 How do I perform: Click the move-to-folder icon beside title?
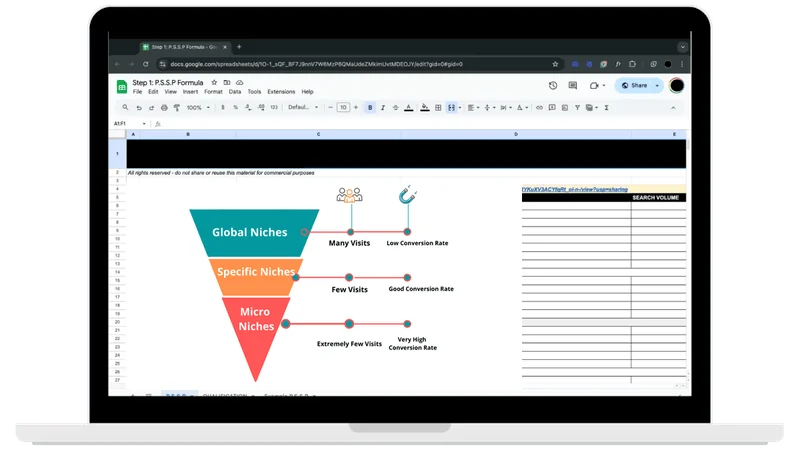[227, 83]
